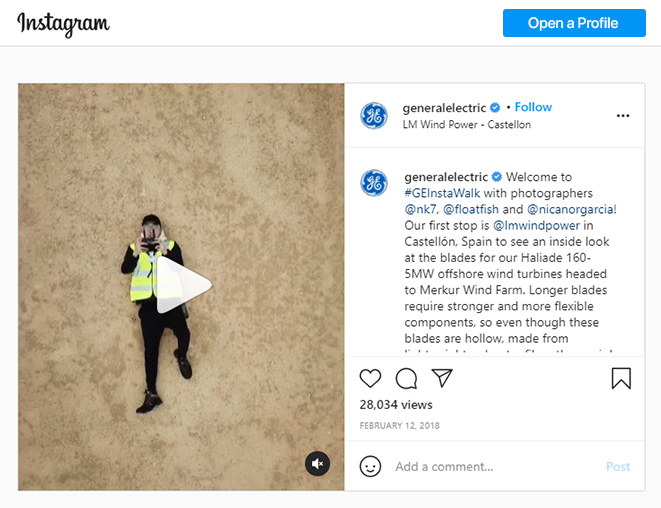Open the @floatfish profile mention
The width and height of the screenshot is (661, 508).
pos(471,209)
